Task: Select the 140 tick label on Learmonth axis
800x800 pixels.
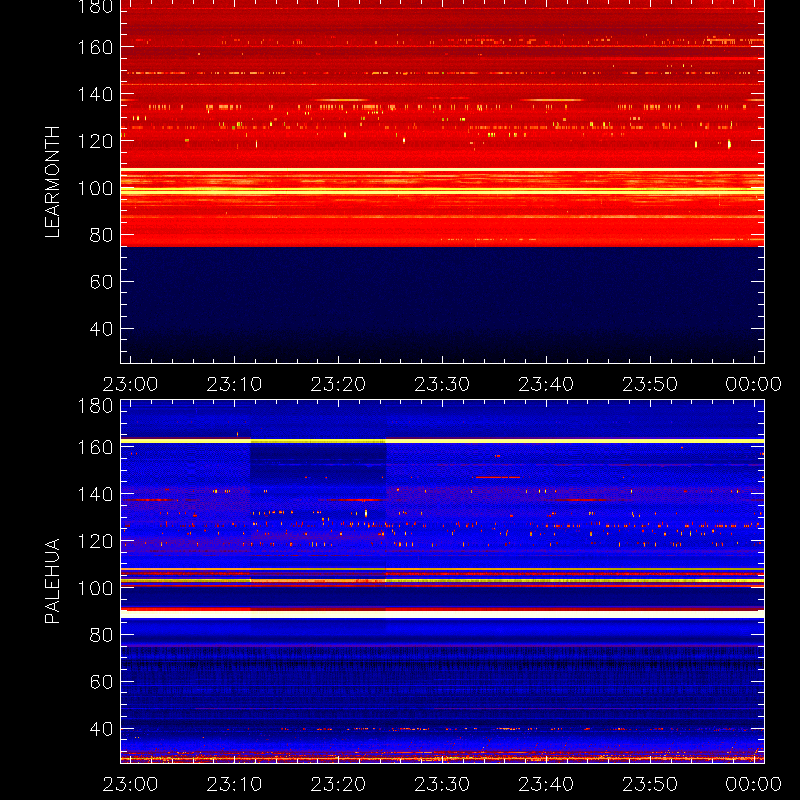Action: coord(95,94)
